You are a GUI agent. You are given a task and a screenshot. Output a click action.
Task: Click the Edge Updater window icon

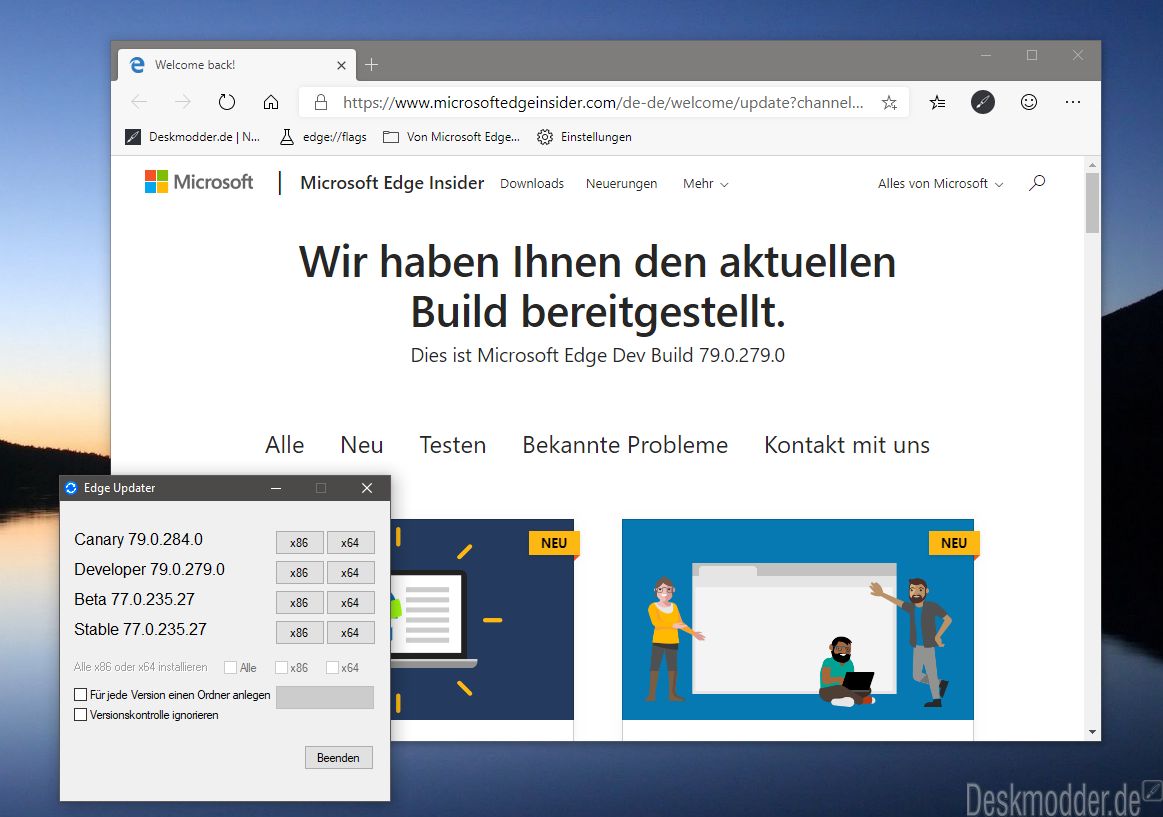71,488
